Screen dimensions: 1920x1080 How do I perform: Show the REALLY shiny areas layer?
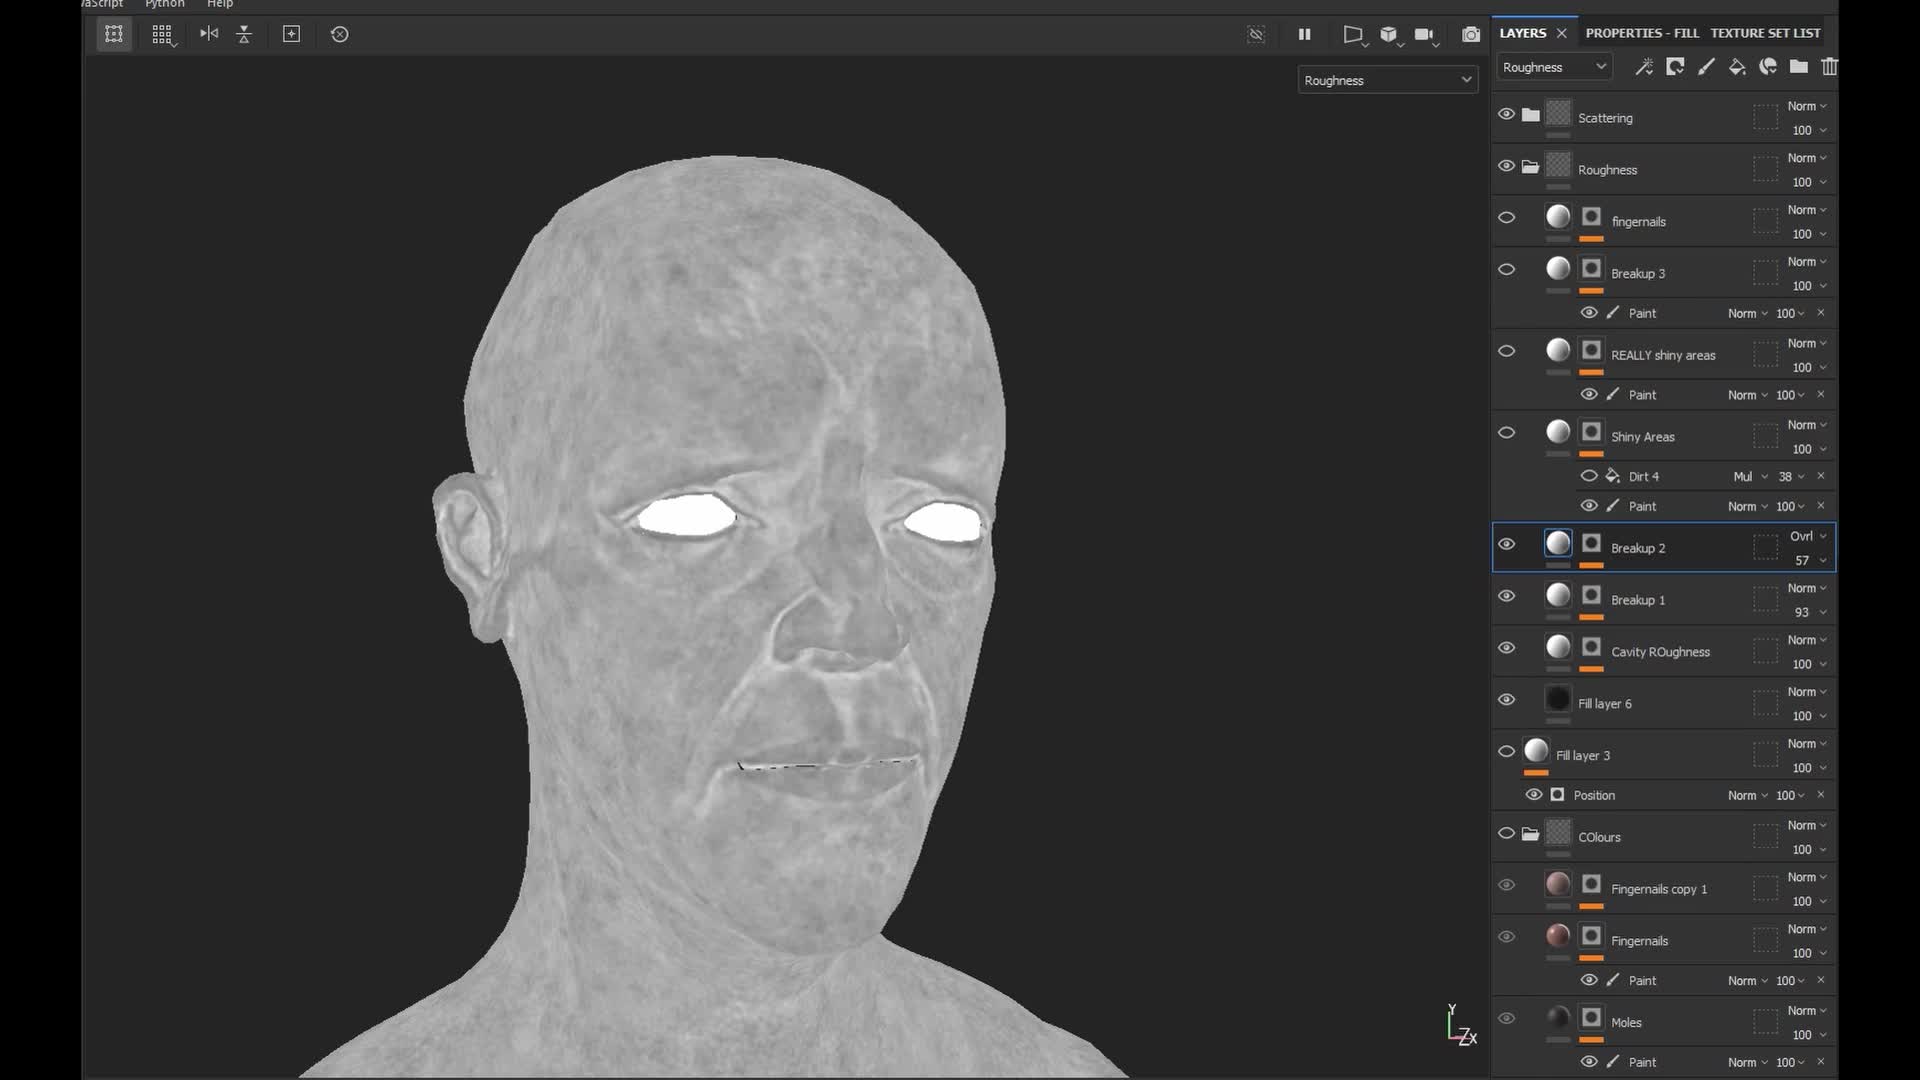(x=1506, y=351)
